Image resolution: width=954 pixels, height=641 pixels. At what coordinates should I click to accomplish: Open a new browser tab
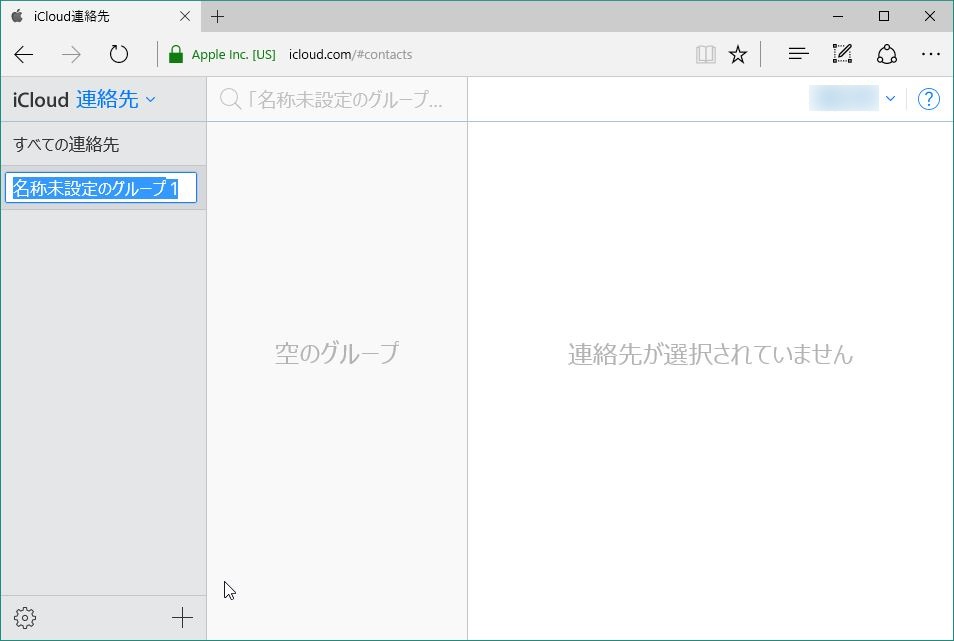click(x=217, y=16)
